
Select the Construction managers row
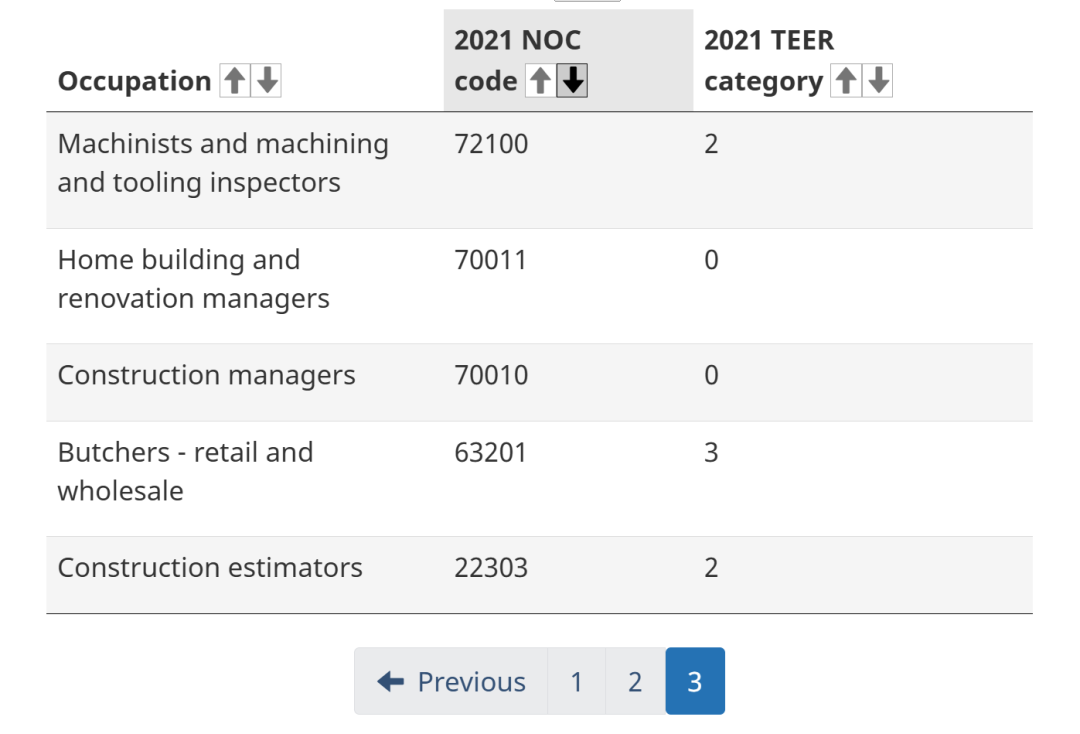pyautogui.click(x=539, y=383)
